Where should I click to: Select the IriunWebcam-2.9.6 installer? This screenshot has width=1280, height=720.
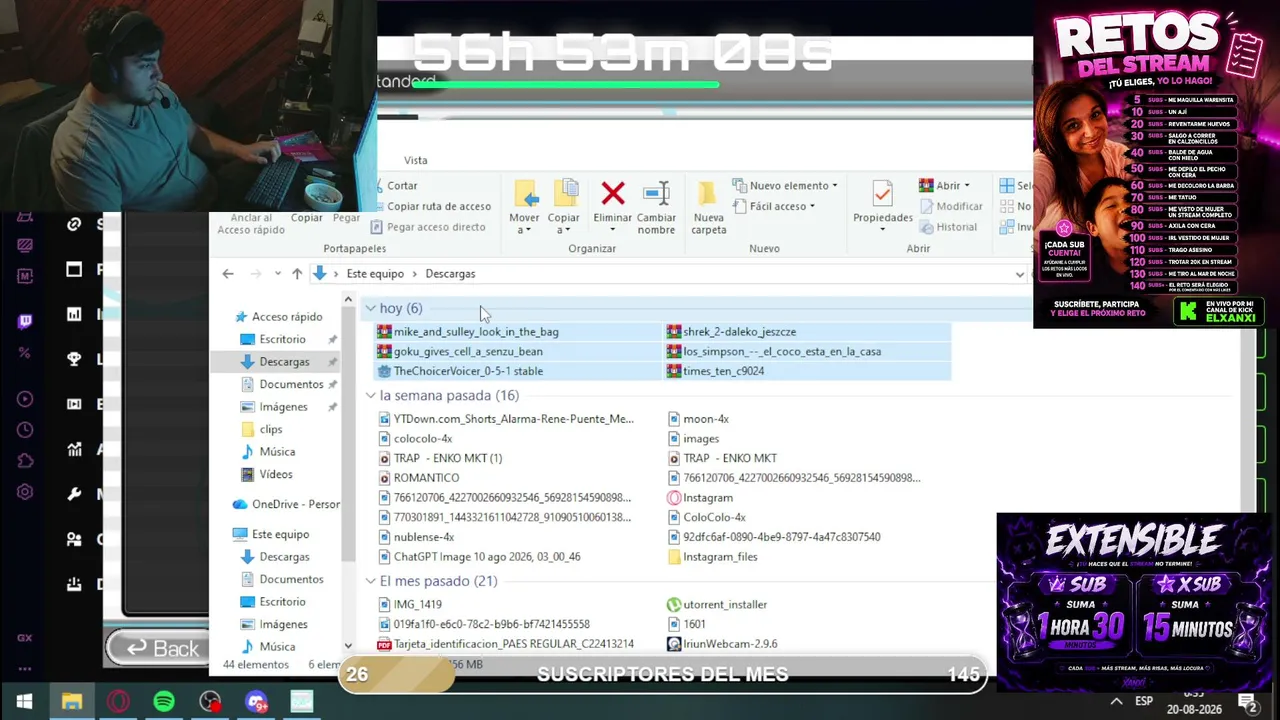pos(722,644)
